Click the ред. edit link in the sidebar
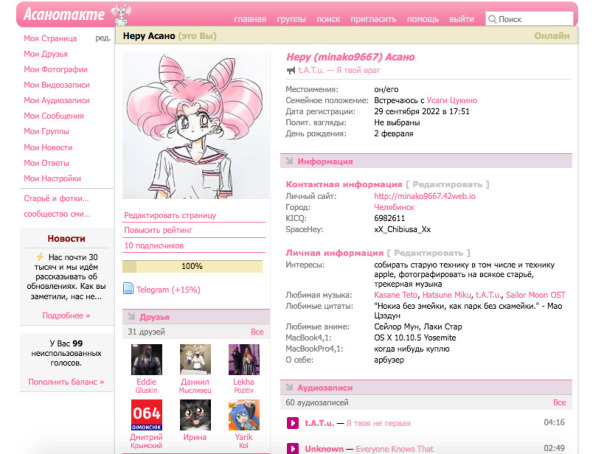Image resolution: width=604 pixels, height=454 pixels. (x=103, y=39)
